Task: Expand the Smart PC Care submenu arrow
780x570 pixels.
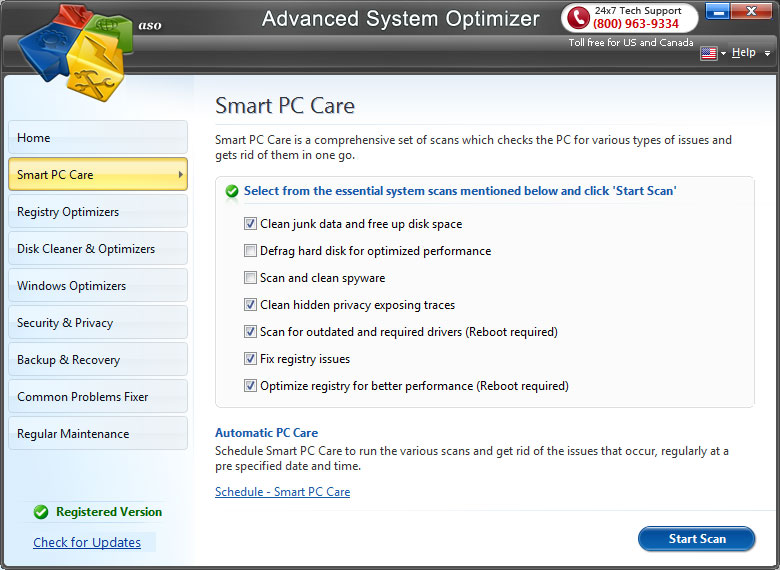Action: [x=181, y=175]
